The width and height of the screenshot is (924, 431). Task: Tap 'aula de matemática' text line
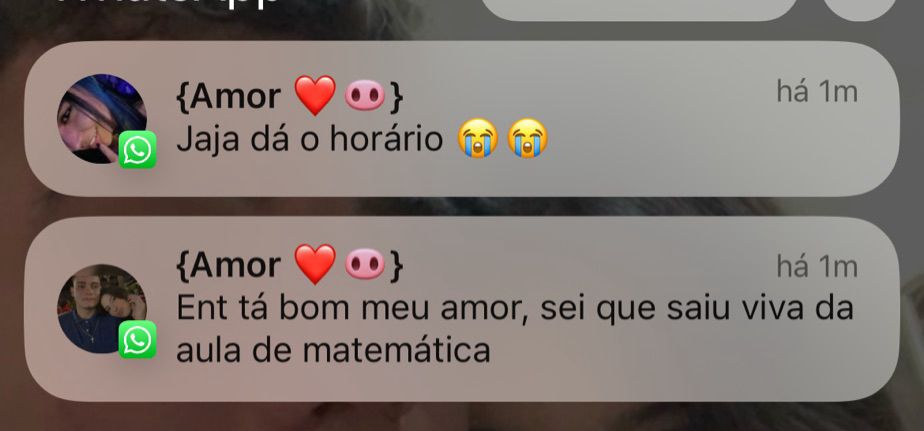pyautogui.click(x=333, y=351)
